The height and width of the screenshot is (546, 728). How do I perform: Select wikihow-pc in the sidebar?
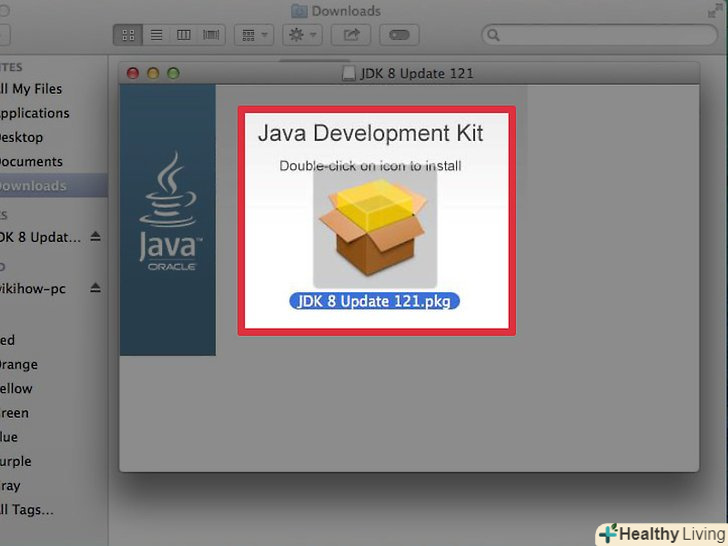pyautogui.click(x=32, y=289)
